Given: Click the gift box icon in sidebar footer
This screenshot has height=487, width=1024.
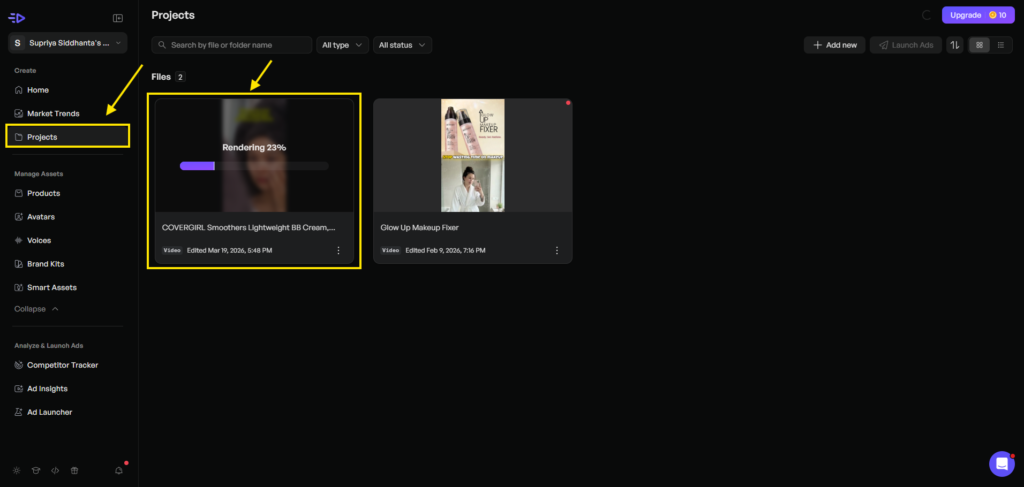Looking at the screenshot, I should [x=73, y=470].
